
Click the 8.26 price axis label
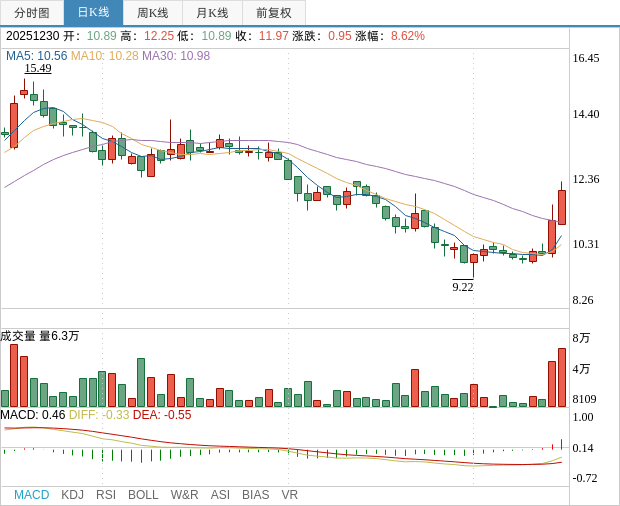coord(583,300)
